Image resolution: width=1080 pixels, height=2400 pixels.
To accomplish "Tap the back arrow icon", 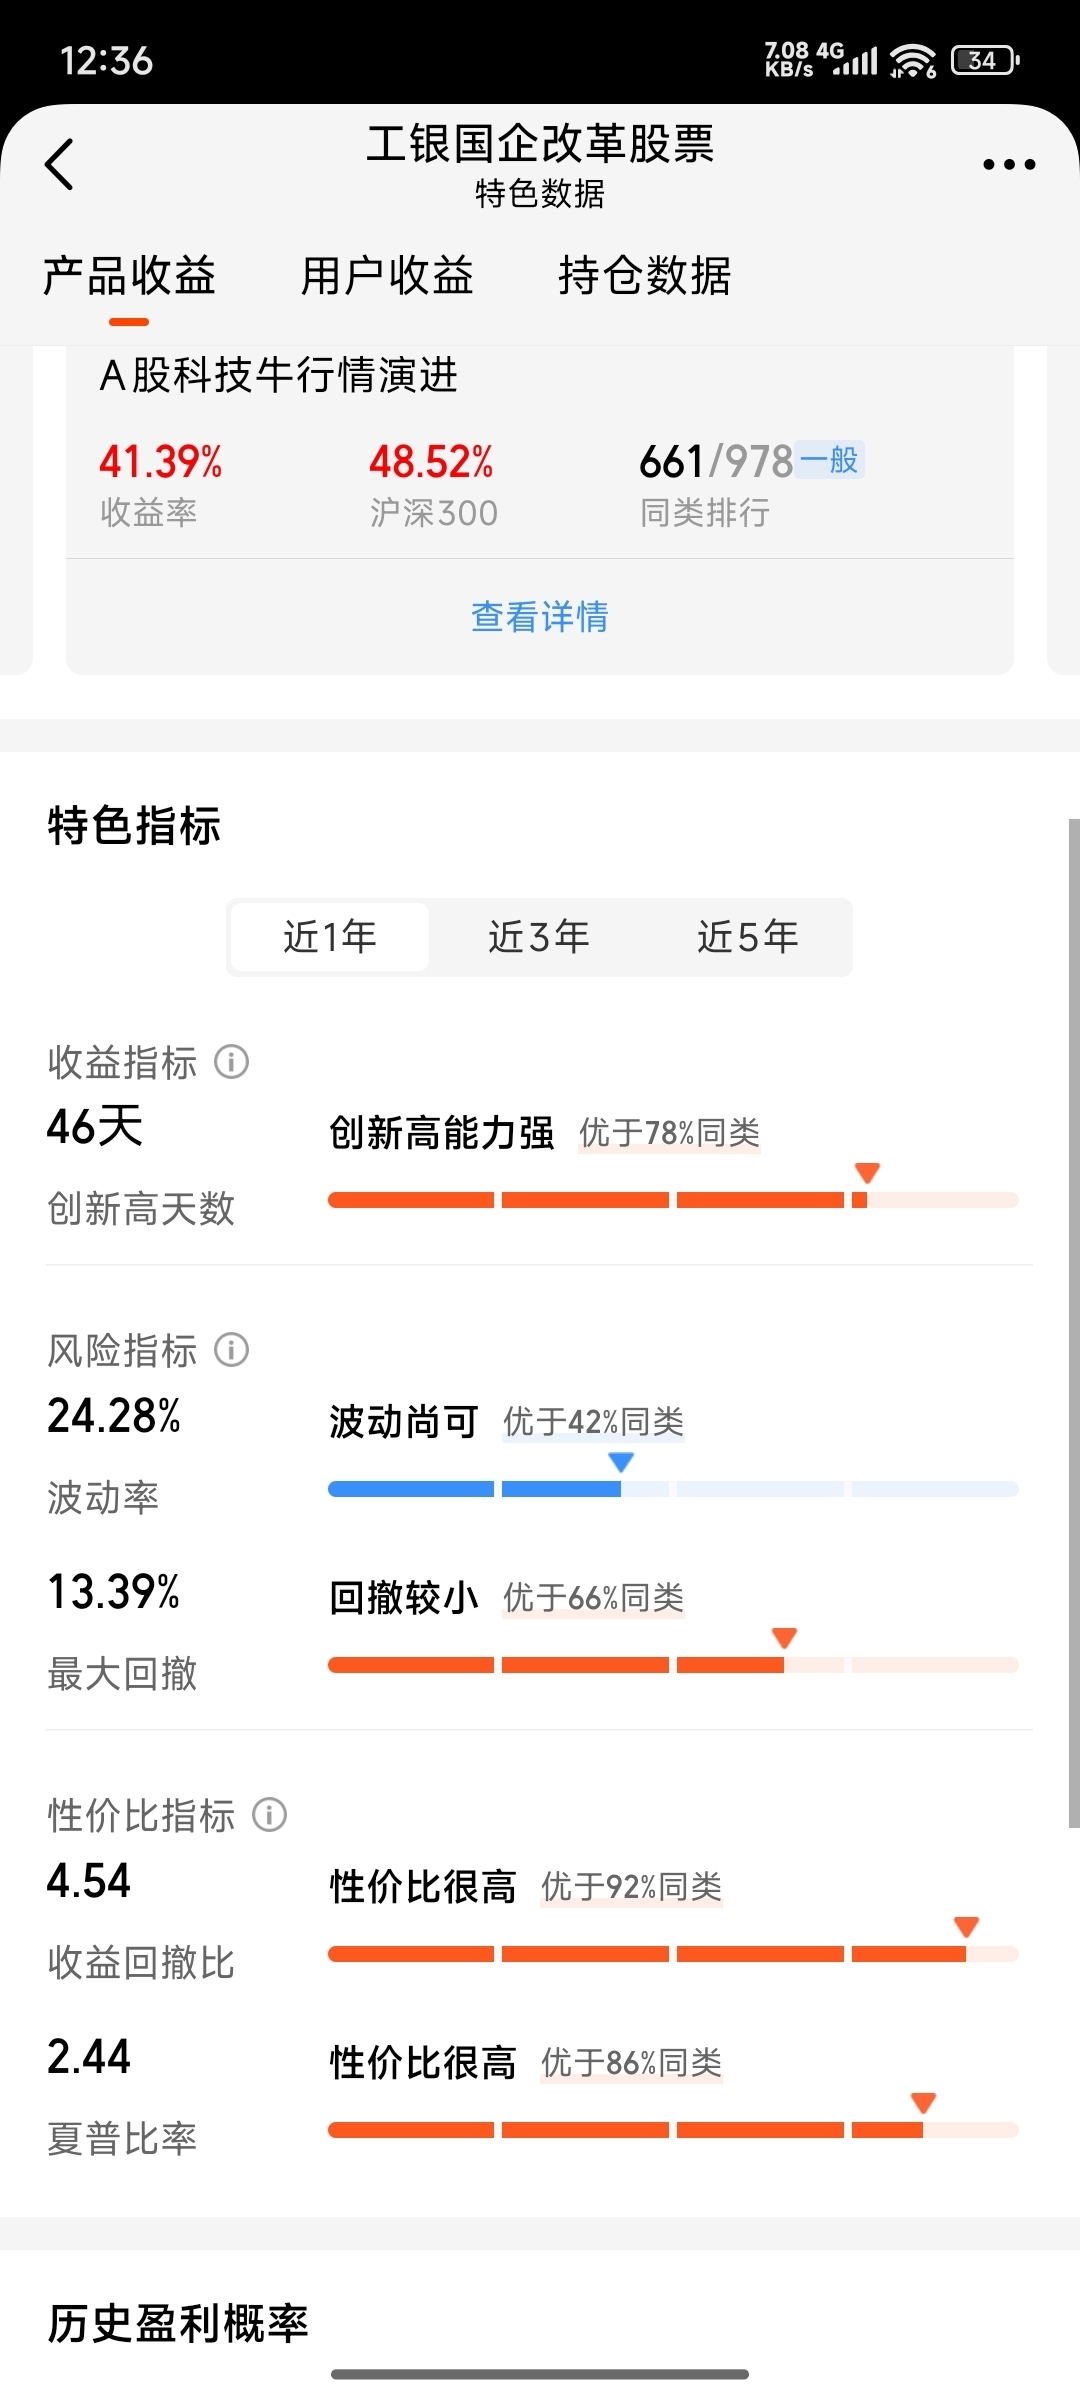I will pyautogui.click(x=60, y=165).
